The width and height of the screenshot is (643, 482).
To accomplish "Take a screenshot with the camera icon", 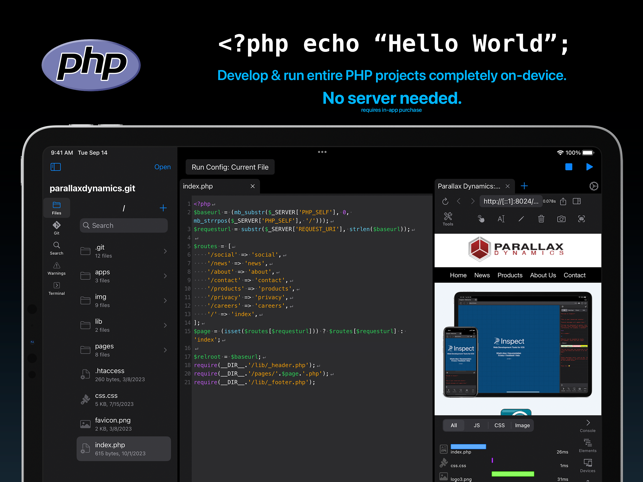I will click(x=561, y=219).
